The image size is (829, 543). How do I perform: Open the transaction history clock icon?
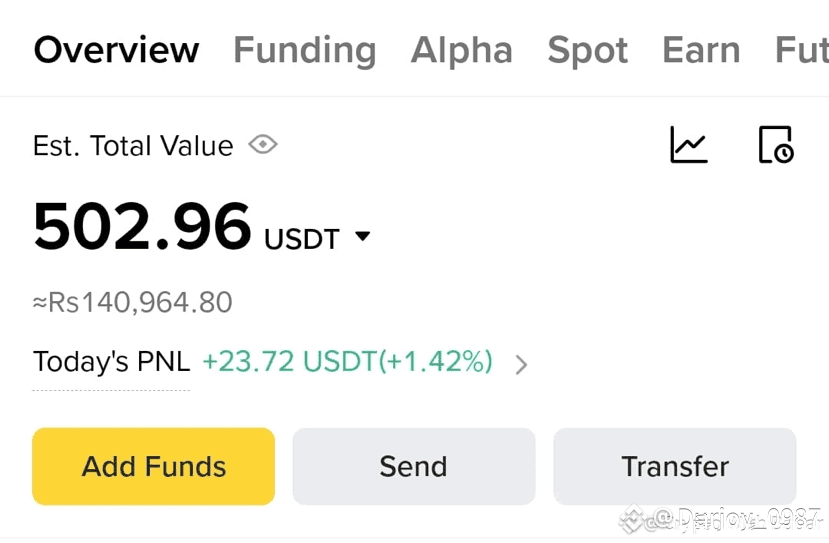tap(775, 145)
